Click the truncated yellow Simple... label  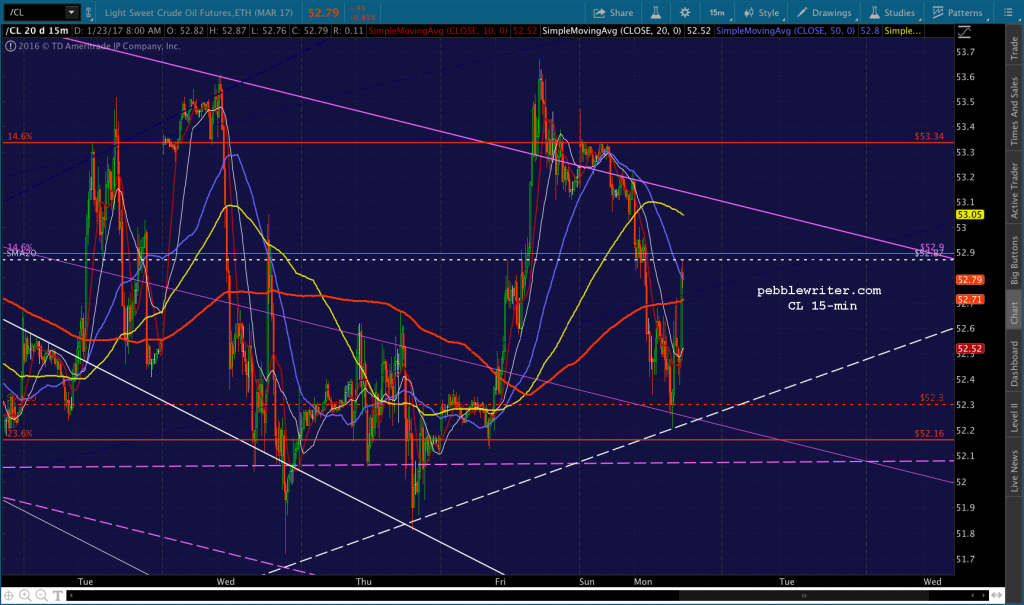pos(903,31)
